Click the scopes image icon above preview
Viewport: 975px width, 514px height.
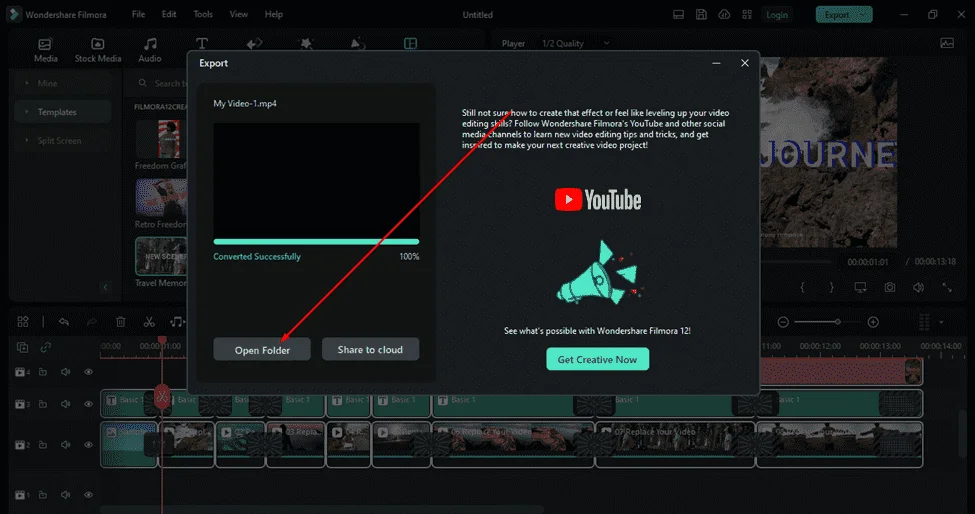947,43
